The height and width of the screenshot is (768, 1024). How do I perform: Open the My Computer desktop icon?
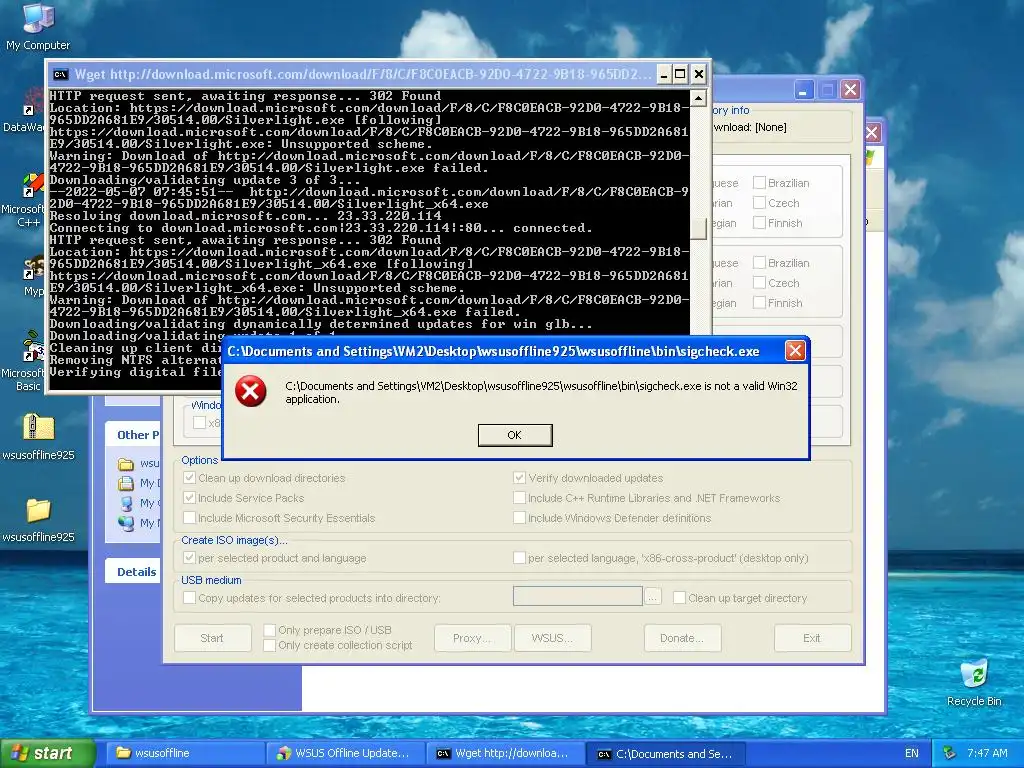tap(38, 27)
